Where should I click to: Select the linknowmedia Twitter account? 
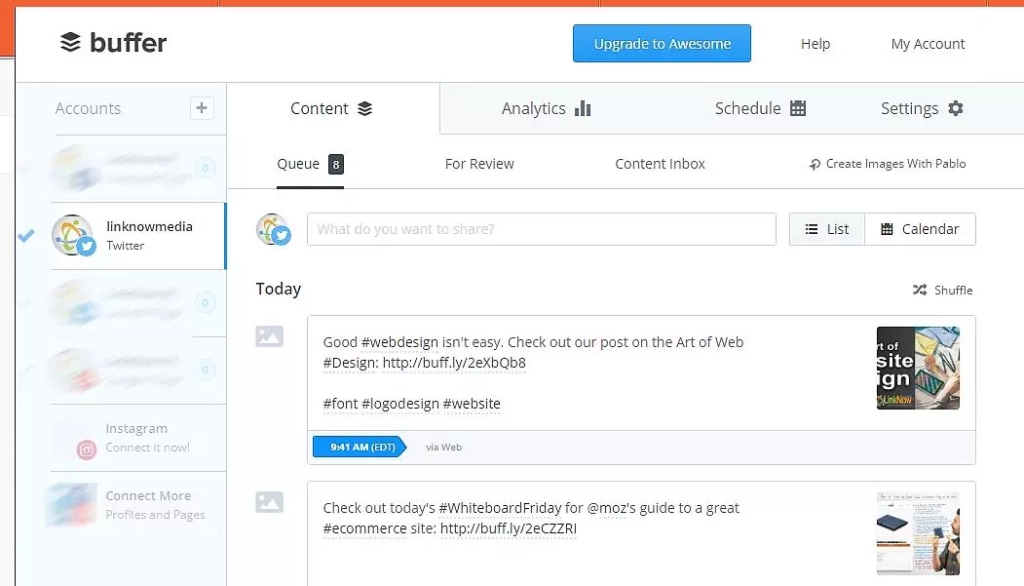138,236
